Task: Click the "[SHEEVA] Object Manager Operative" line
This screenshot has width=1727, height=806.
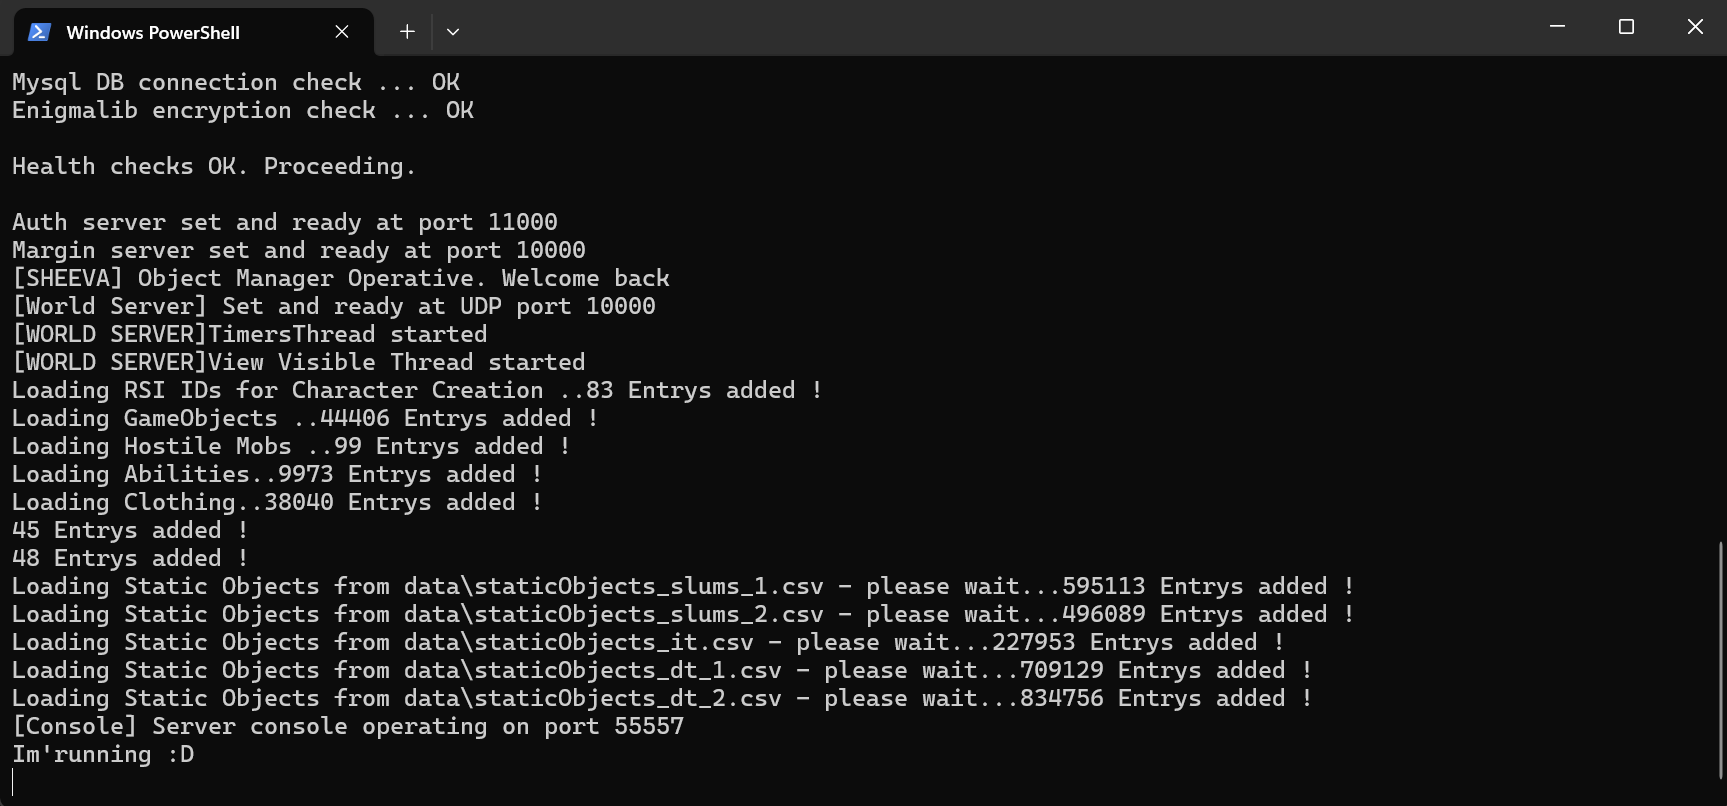Action: pos(340,279)
